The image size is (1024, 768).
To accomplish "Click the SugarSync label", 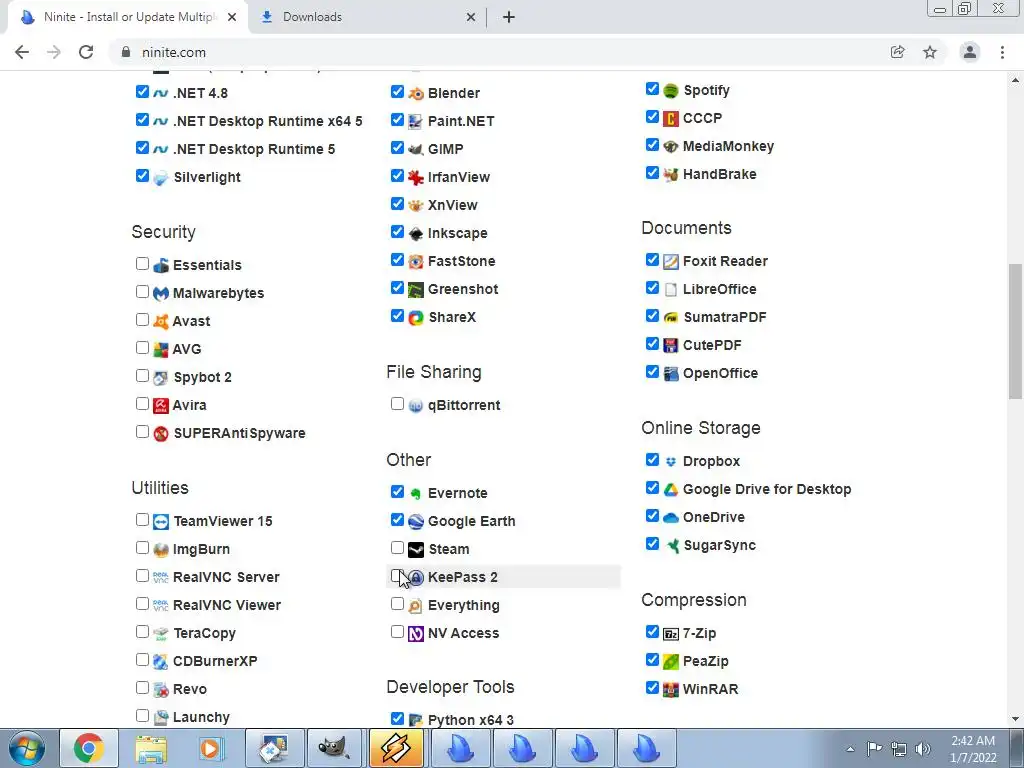I will coord(719,545).
